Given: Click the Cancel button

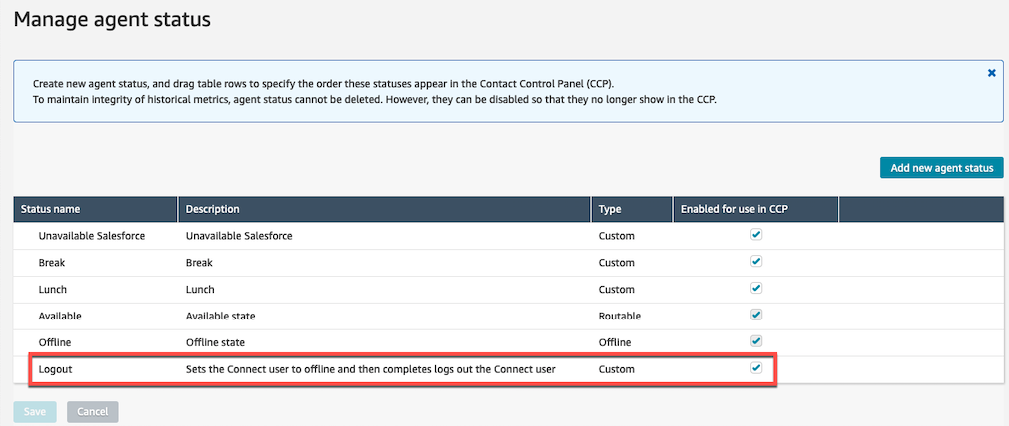Looking at the screenshot, I should tap(93, 412).
